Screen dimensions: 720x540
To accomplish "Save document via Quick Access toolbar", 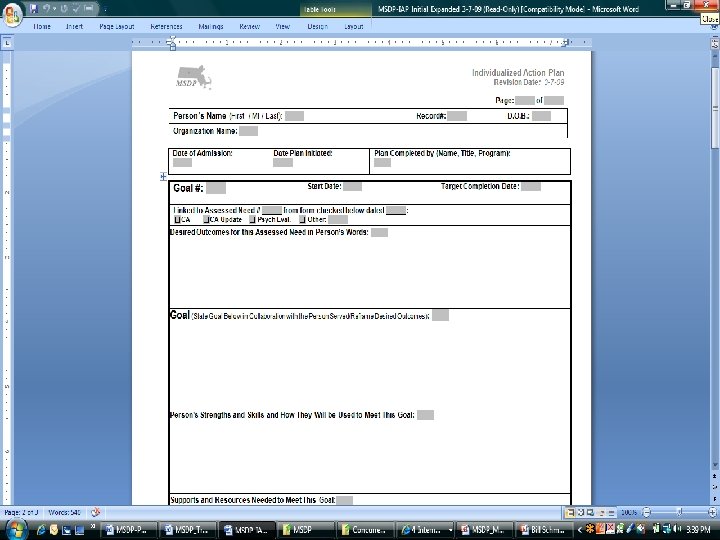I will (34, 8).
